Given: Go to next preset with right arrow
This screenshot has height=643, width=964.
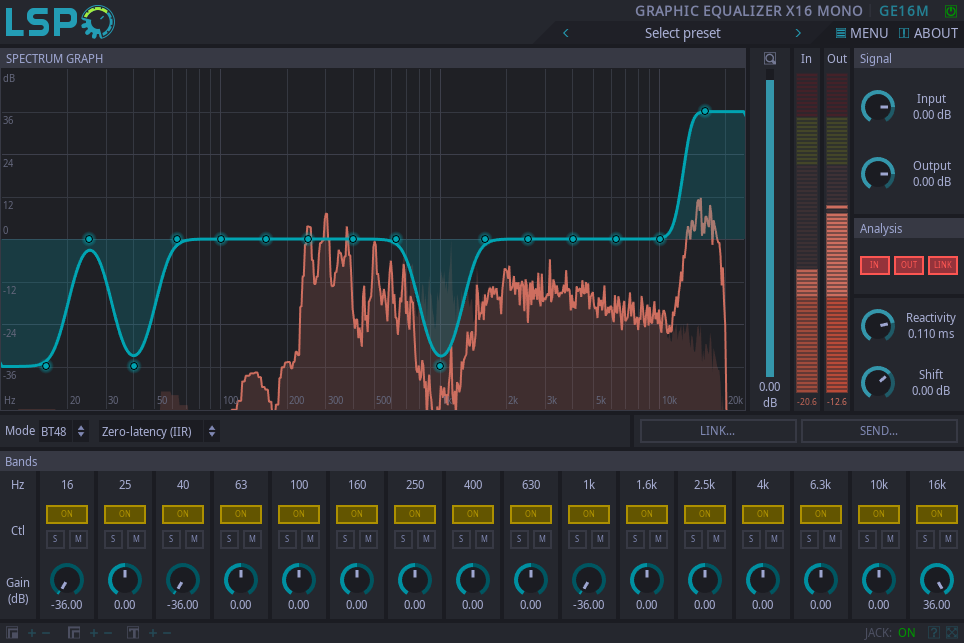Looking at the screenshot, I should coord(798,33).
